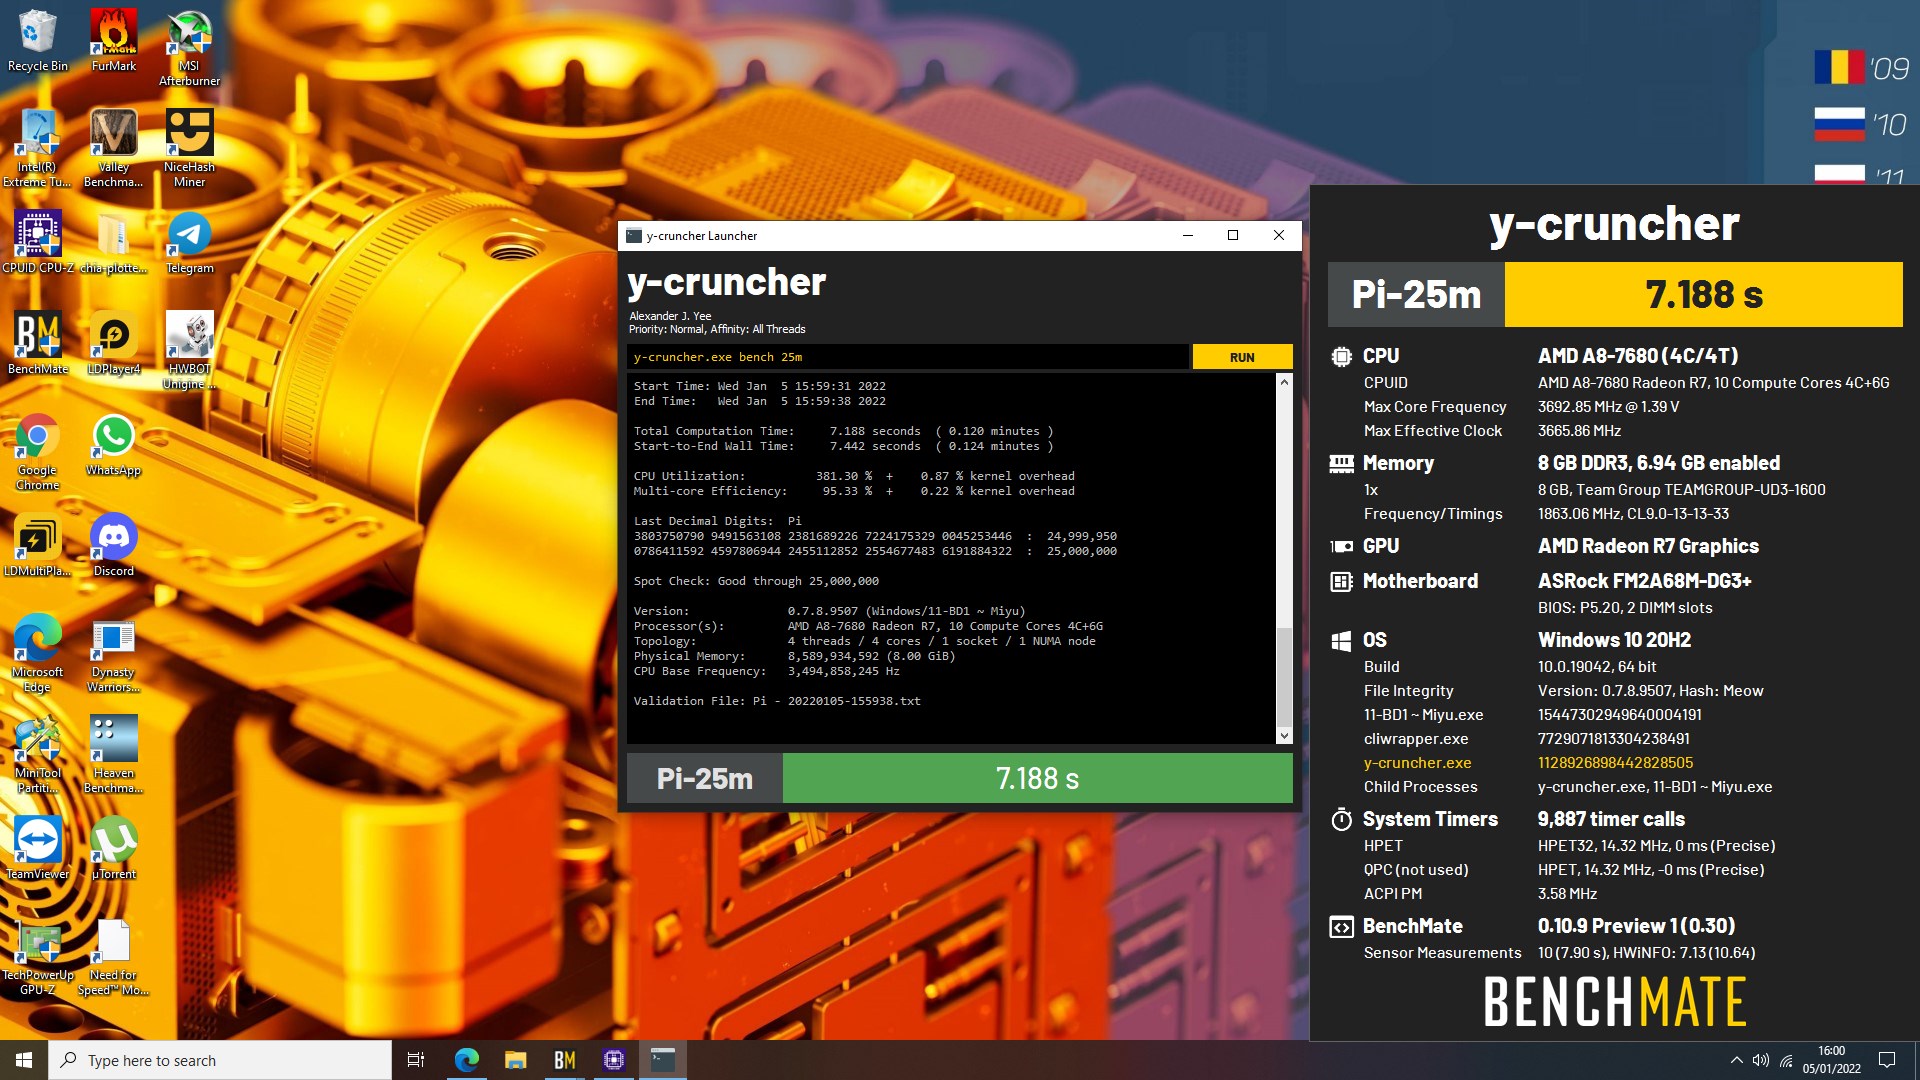Screen dimensions: 1920x1080
Task: Open the notification center icon
Action: 1887,1060
